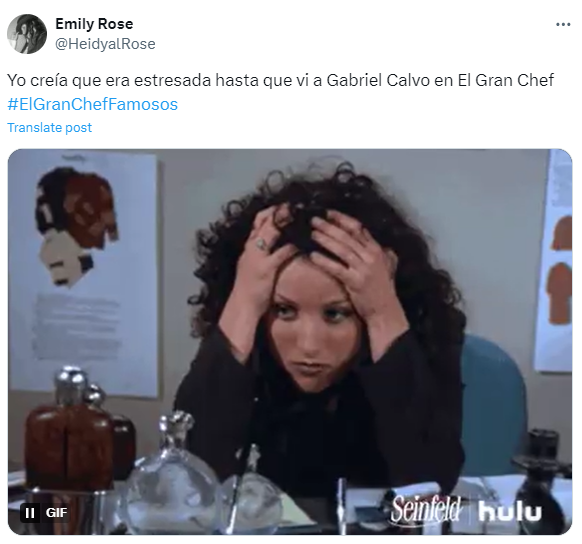Screen dimensions: 582x544
Task: Open the three-dot more options menu
Action: click(x=563, y=25)
